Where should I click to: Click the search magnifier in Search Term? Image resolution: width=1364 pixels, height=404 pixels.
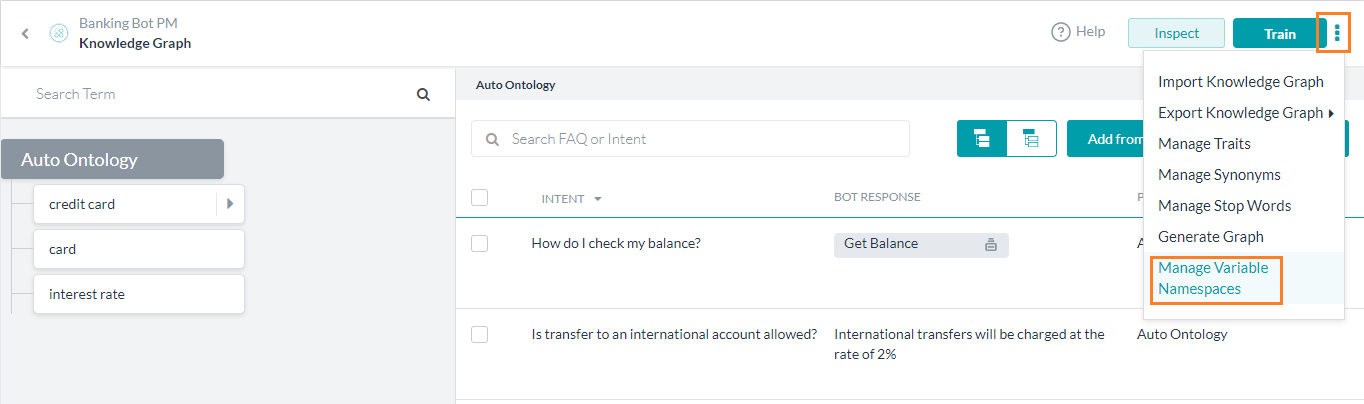[423, 94]
